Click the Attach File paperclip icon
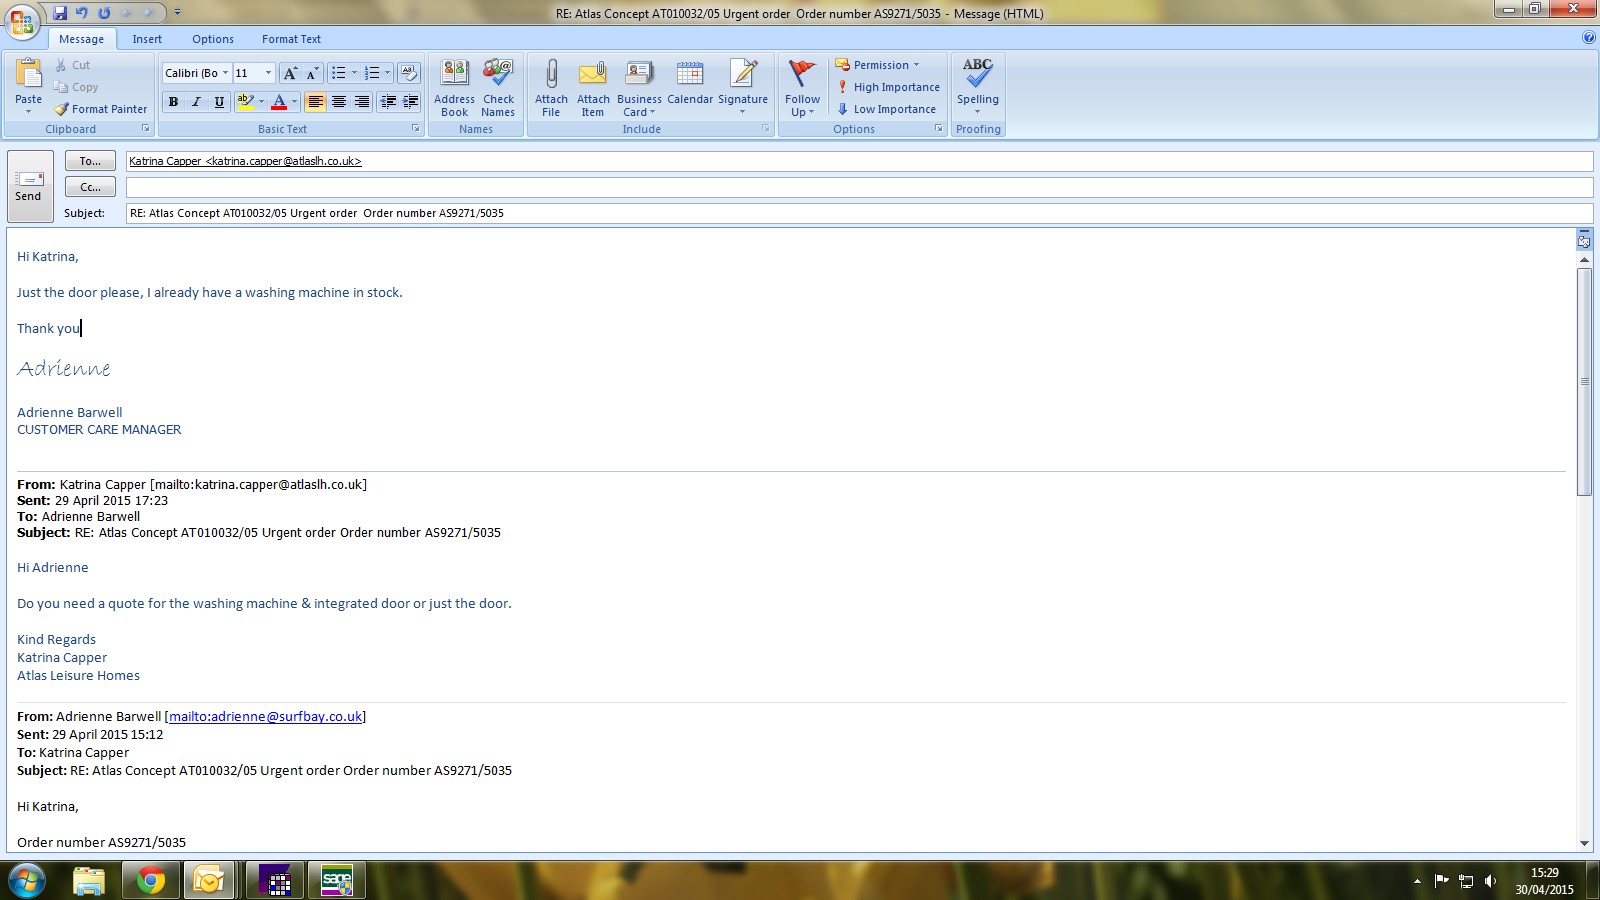This screenshot has height=900, width=1600. 551,76
